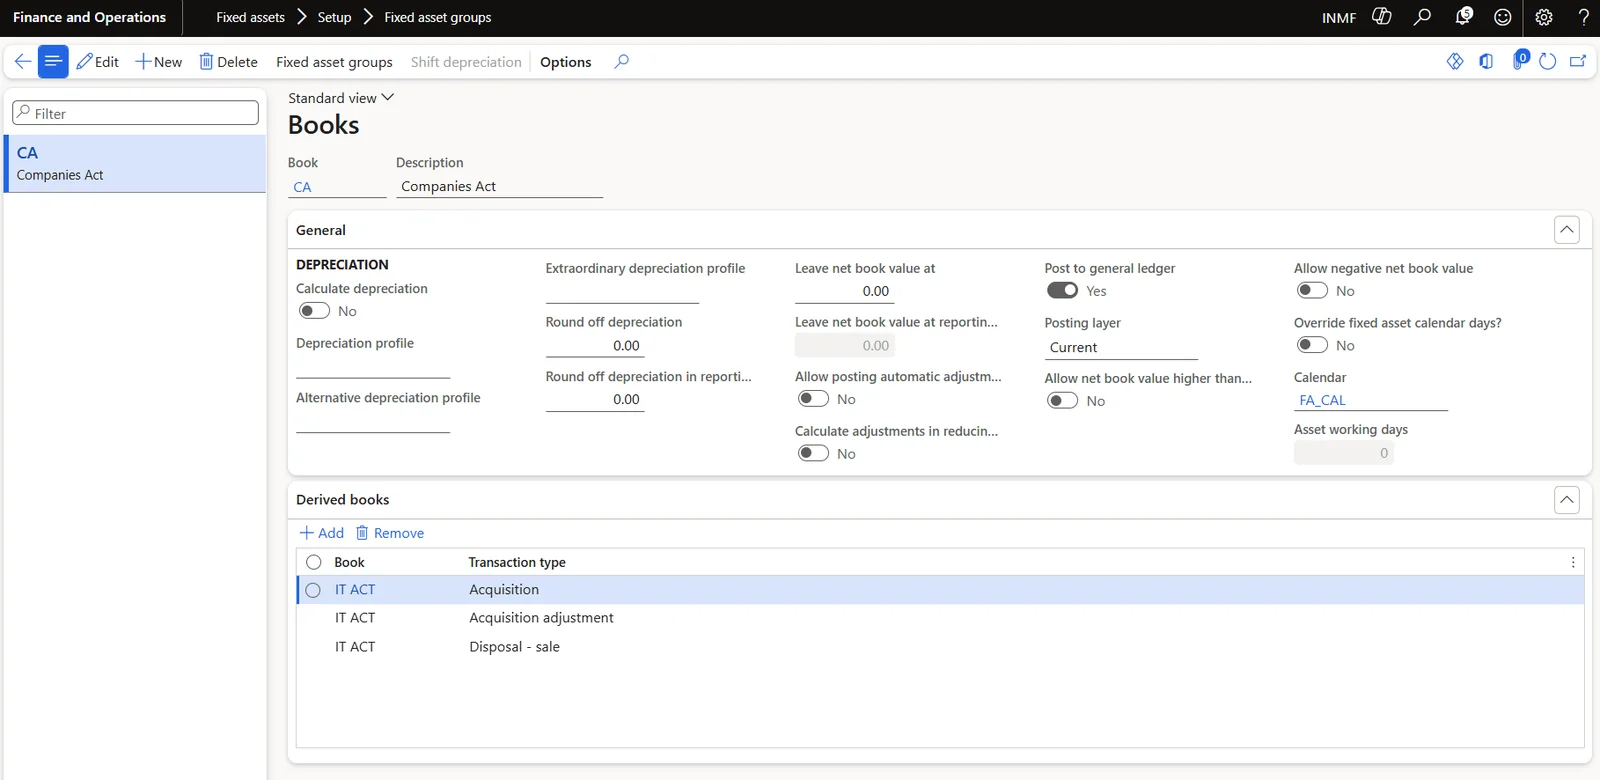Open the feedback smiley icon
1600x780 pixels.
pyautogui.click(x=1503, y=17)
